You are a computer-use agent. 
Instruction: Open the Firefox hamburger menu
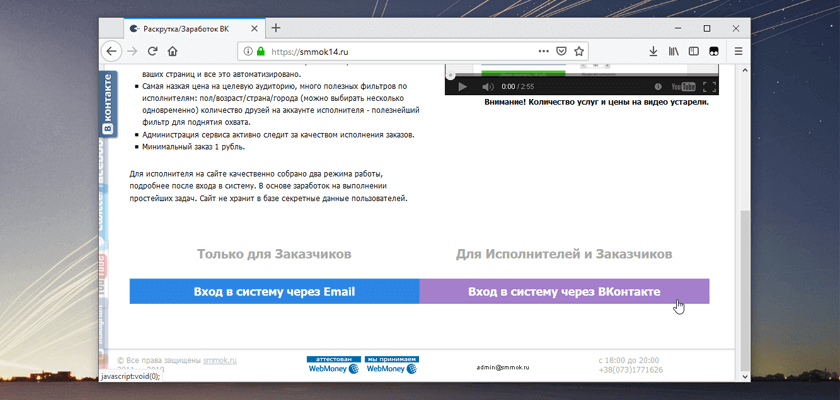point(738,51)
